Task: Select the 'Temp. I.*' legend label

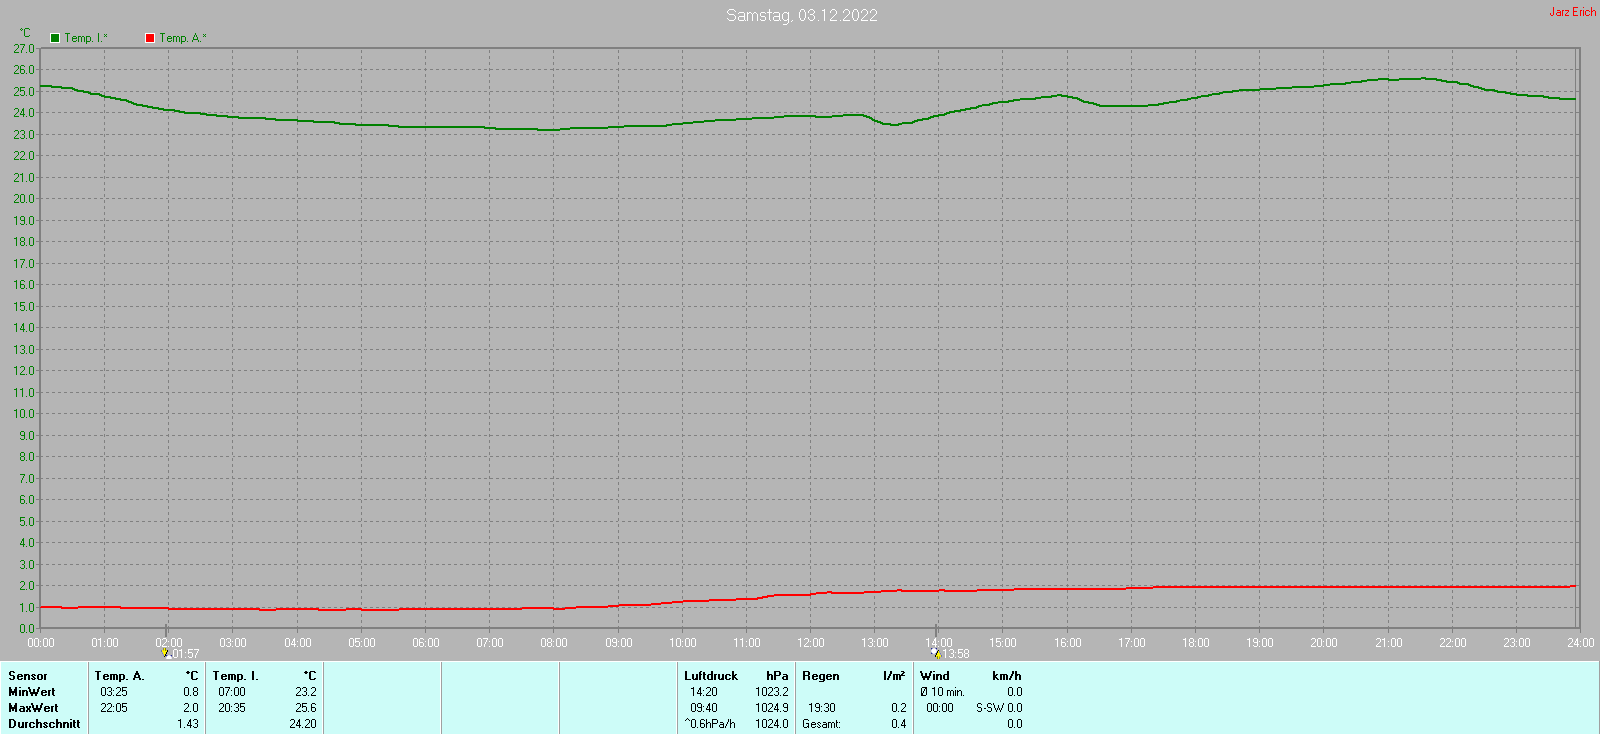Action: [x=86, y=38]
